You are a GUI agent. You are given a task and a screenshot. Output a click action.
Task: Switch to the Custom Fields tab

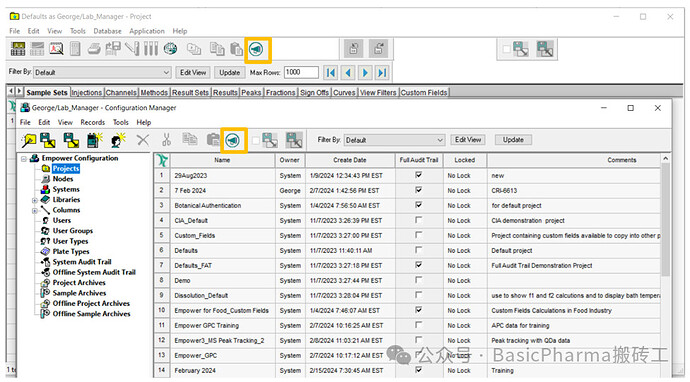(424, 92)
